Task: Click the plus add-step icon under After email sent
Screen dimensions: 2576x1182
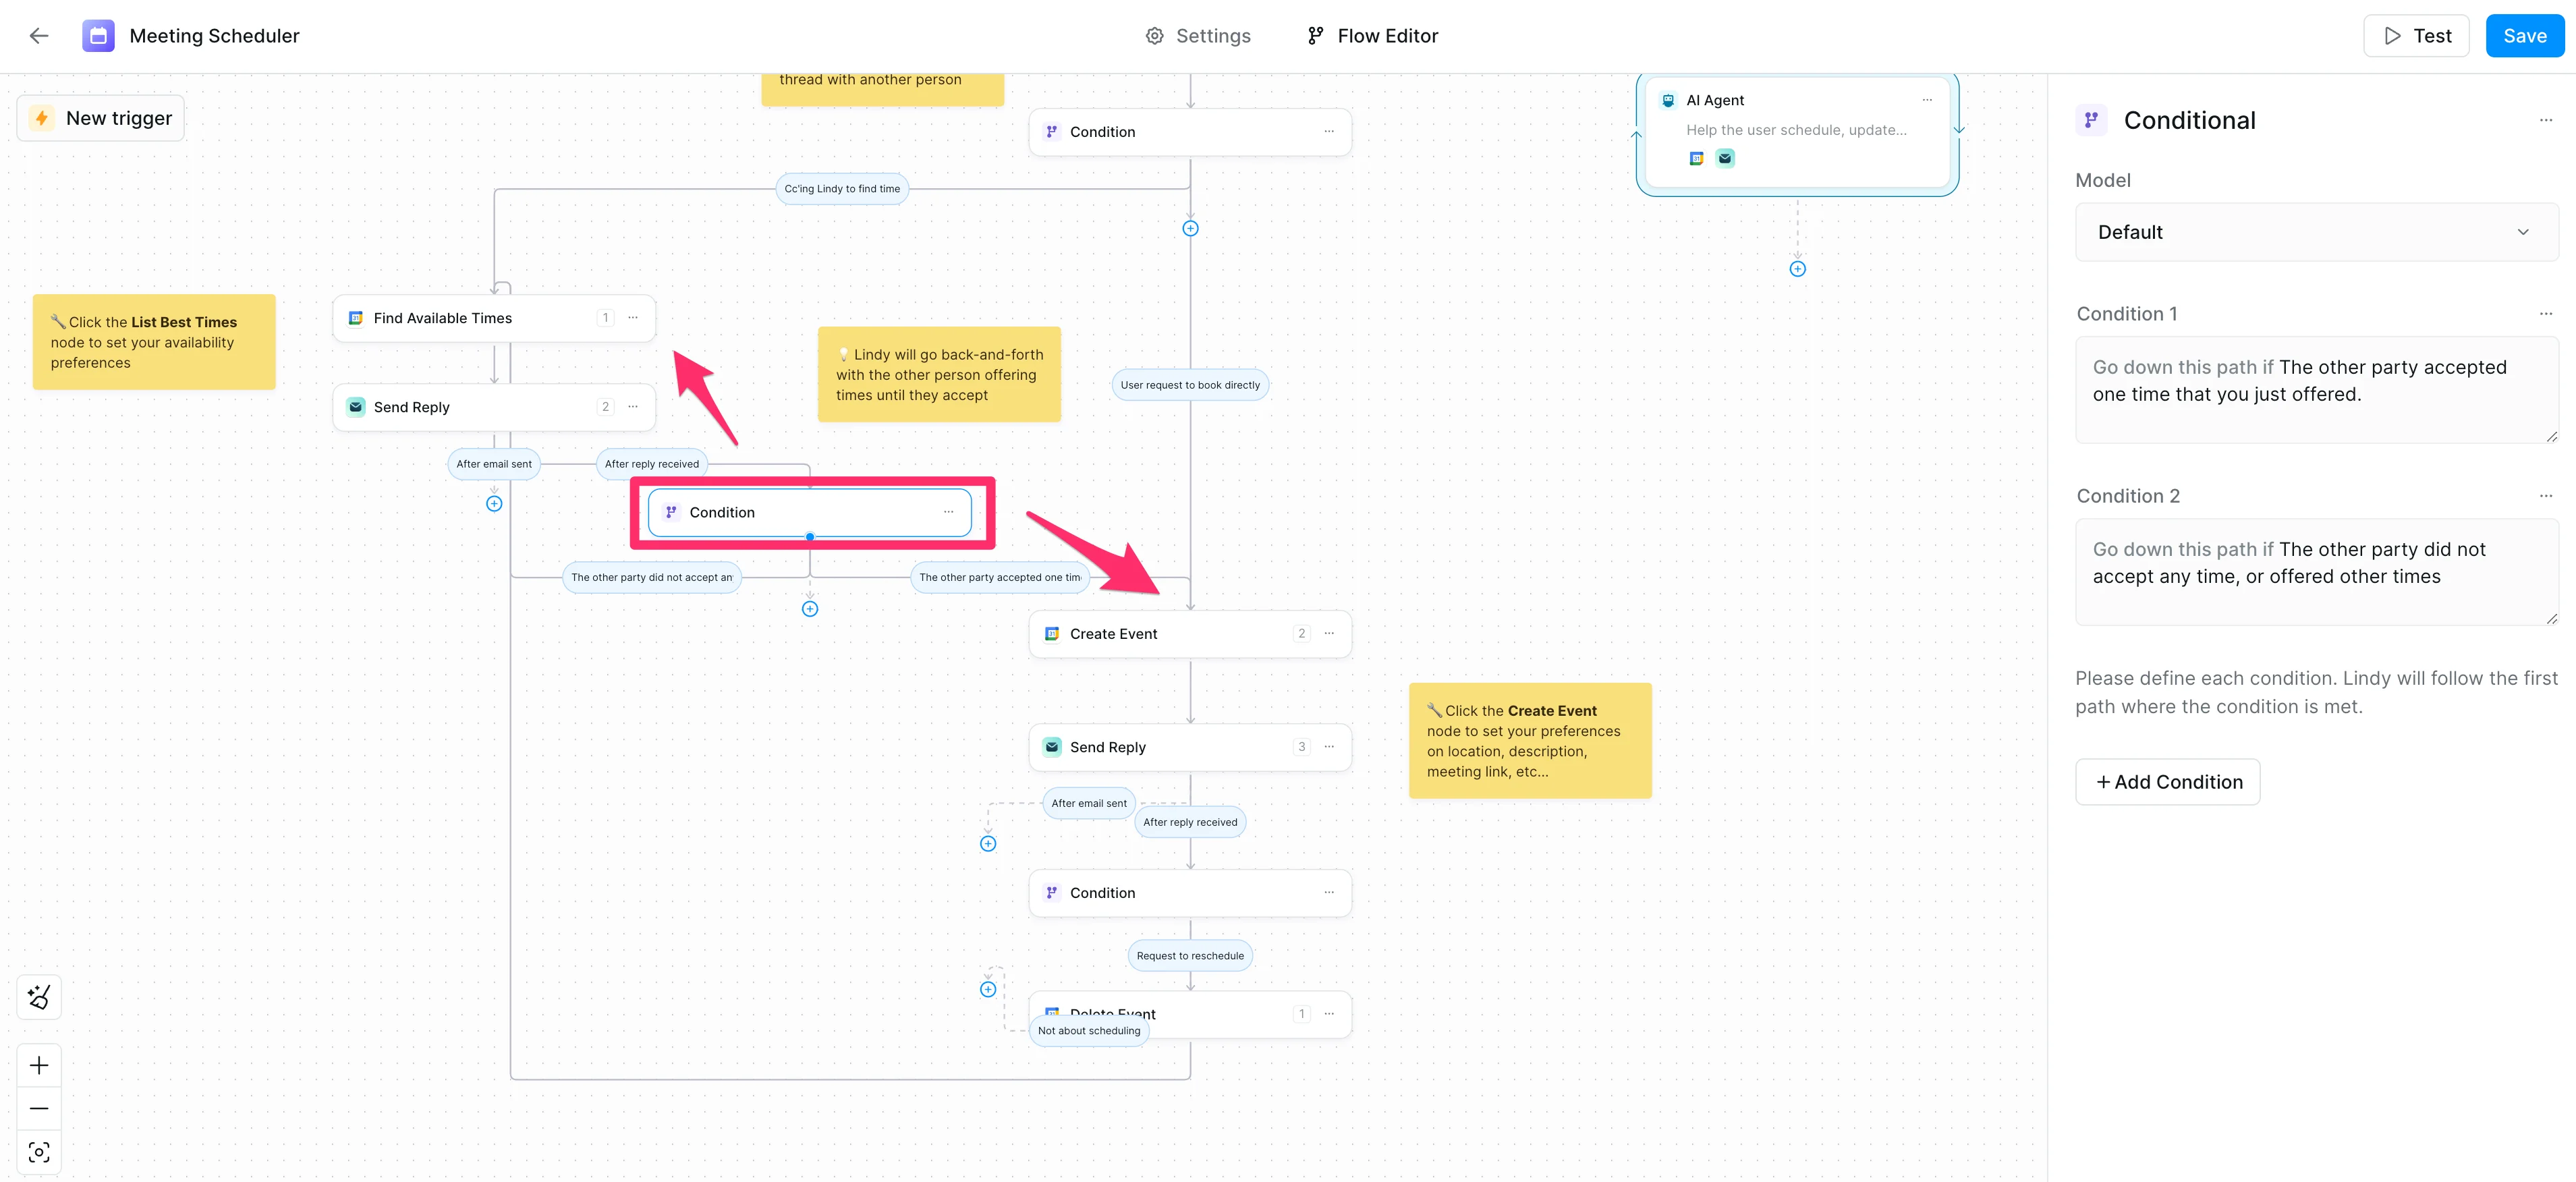Action: (494, 504)
